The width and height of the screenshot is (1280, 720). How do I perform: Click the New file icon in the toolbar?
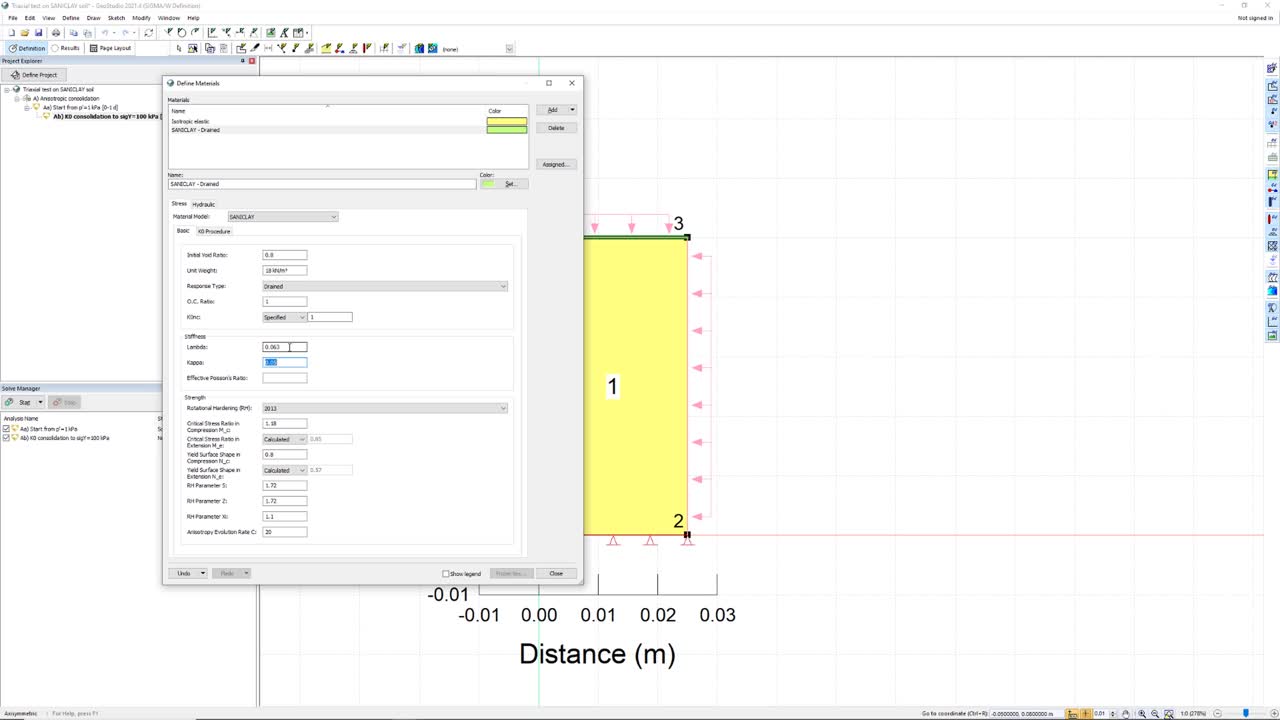pyautogui.click(x=12, y=33)
